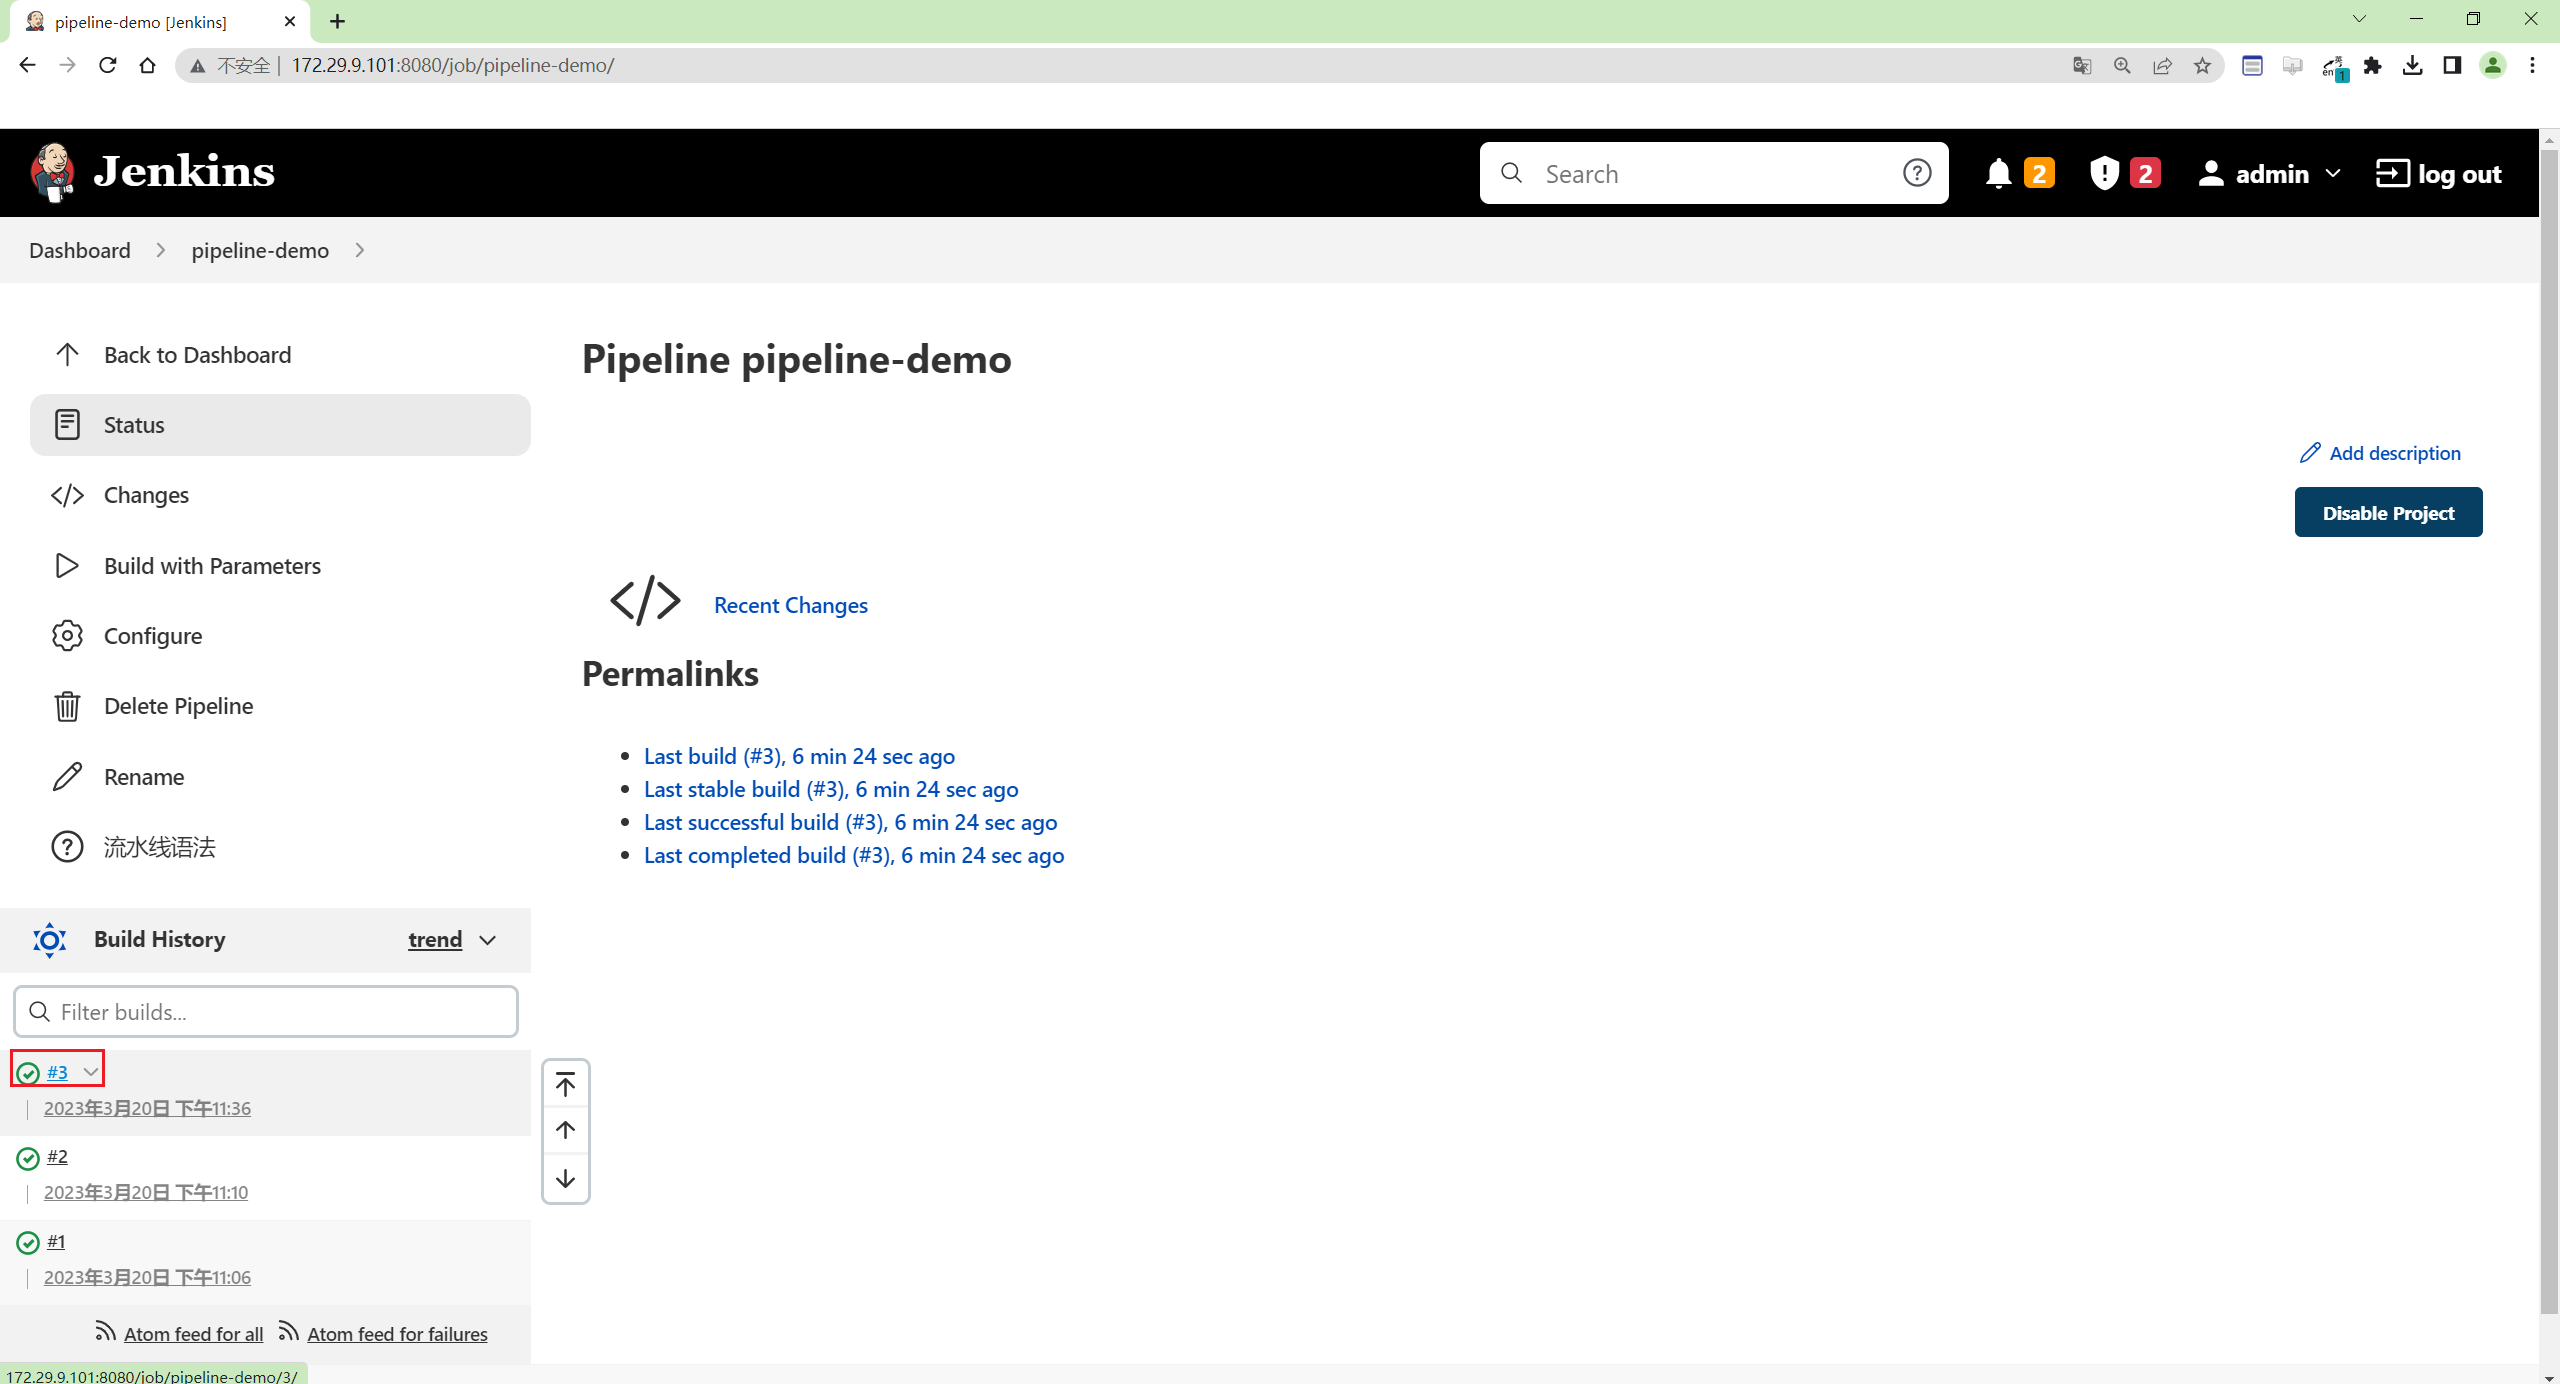Bookmark this page with the star icon
Screen dimensions: 2560x1384
(x=2202, y=65)
